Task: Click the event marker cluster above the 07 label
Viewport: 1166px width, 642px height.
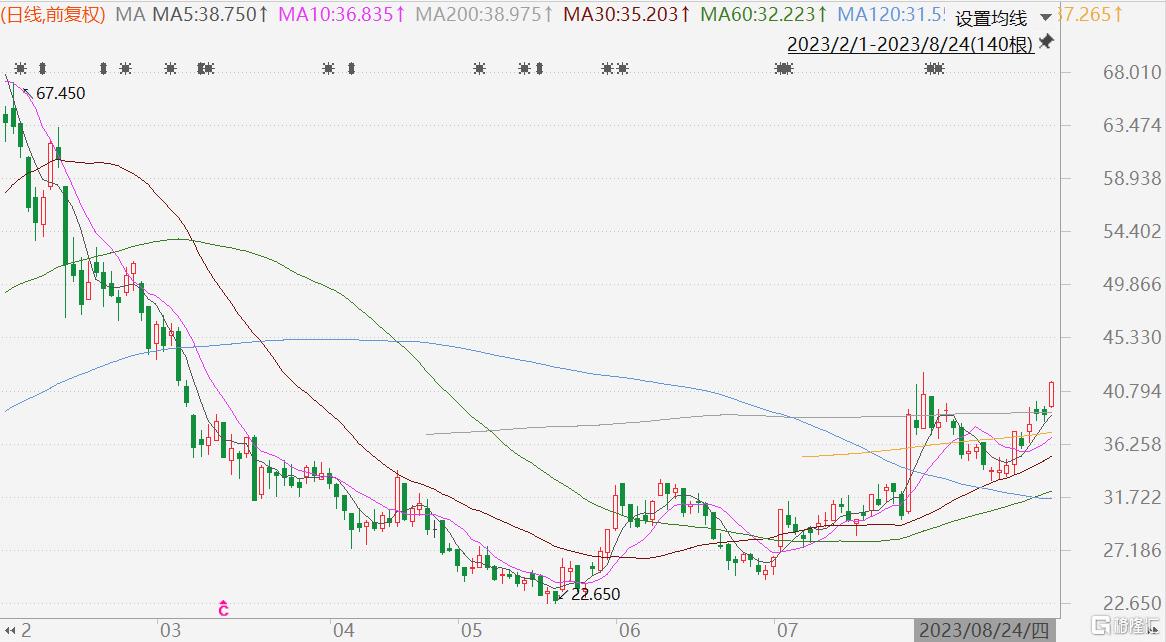Action: click(x=784, y=68)
